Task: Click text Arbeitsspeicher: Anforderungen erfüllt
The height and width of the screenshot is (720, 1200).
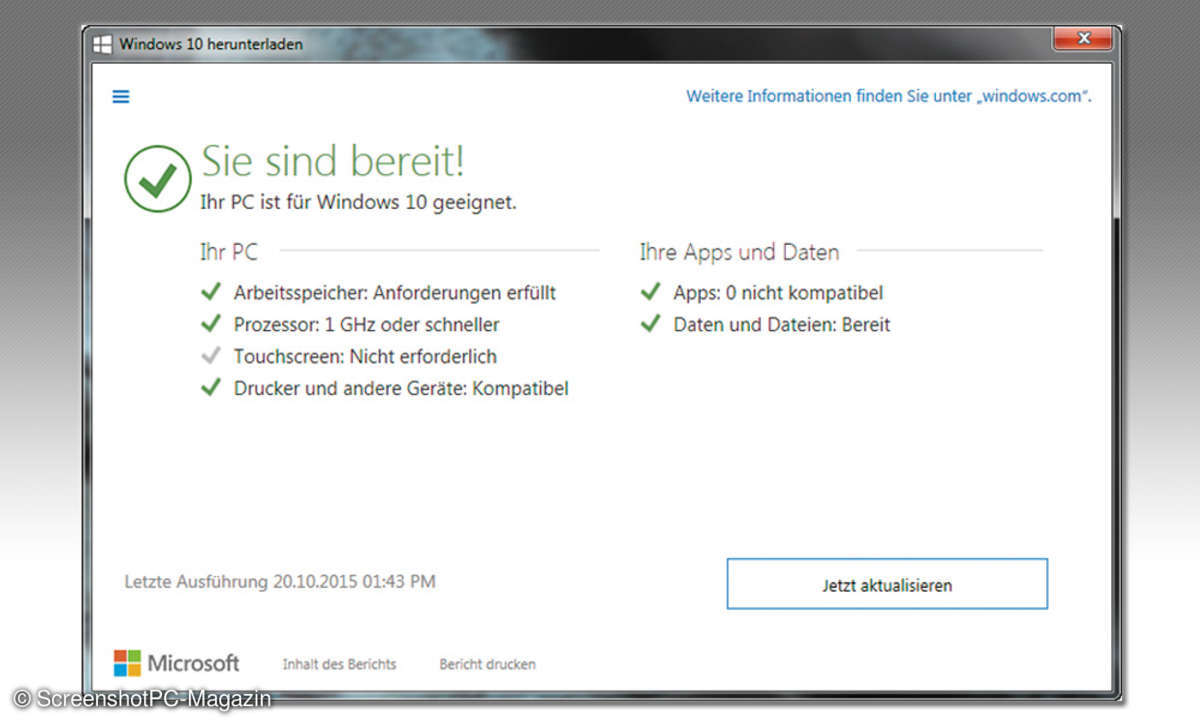Action: click(x=395, y=293)
